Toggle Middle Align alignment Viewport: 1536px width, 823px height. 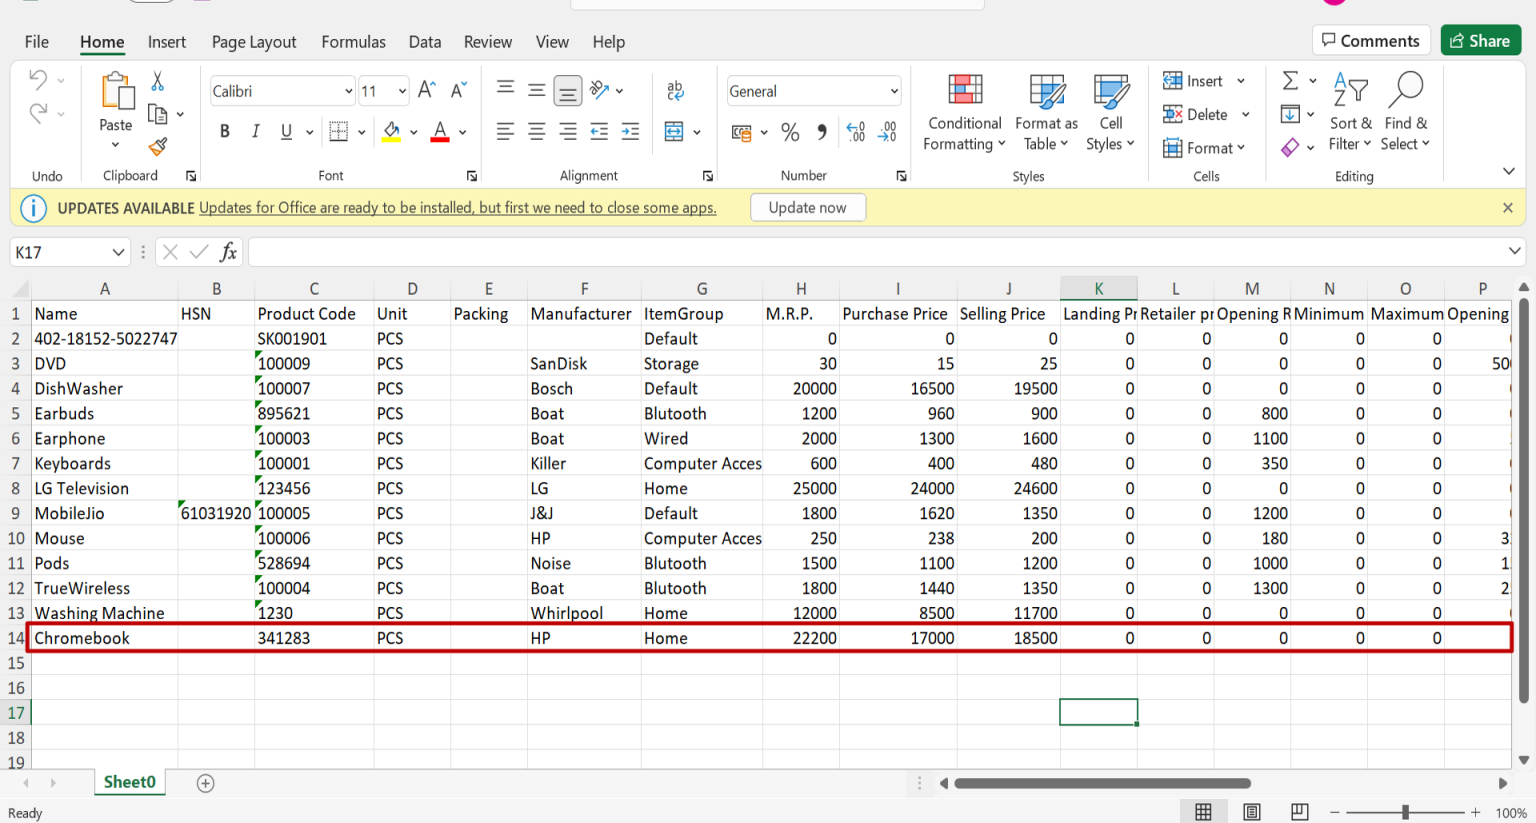tap(537, 90)
